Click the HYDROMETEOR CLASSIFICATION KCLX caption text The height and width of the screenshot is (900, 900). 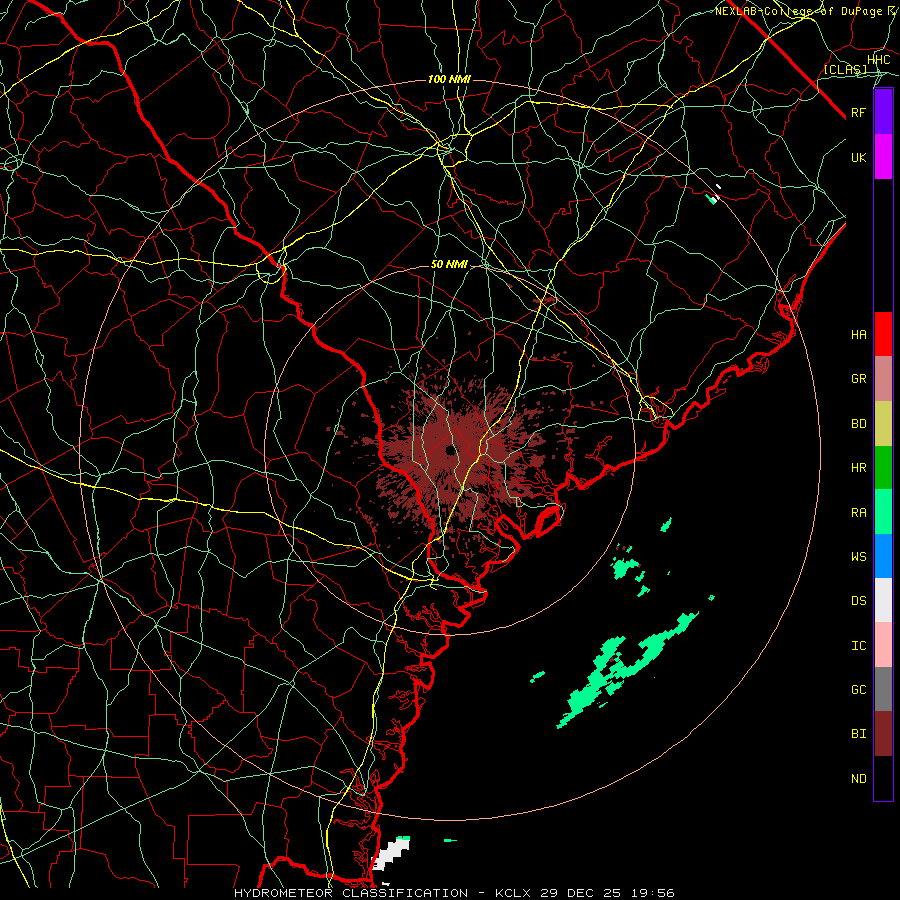(x=454, y=893)
